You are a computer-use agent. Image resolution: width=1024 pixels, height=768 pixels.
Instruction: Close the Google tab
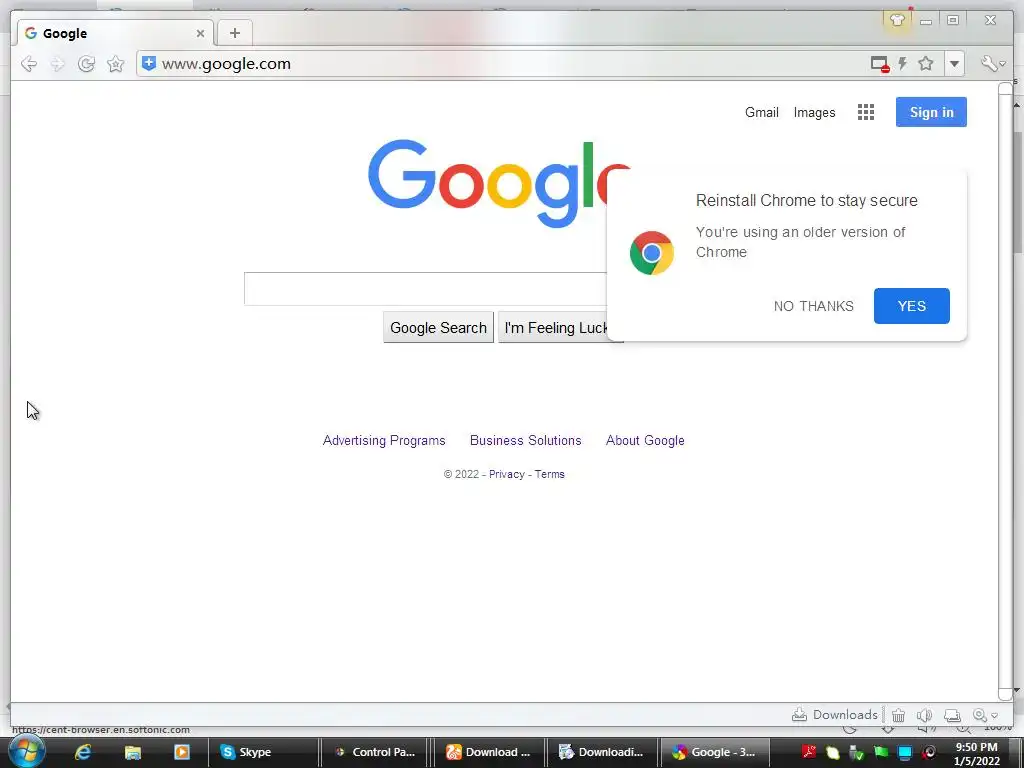click(200, 33)
